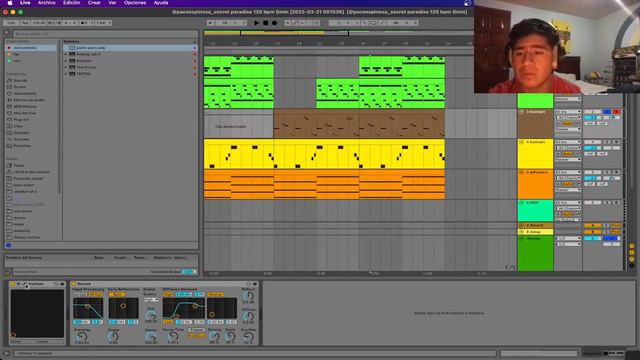Open output dropdown on 4 Kontakt track
The width and height of the screenshot is (640, 360).
tap(568, 160)
